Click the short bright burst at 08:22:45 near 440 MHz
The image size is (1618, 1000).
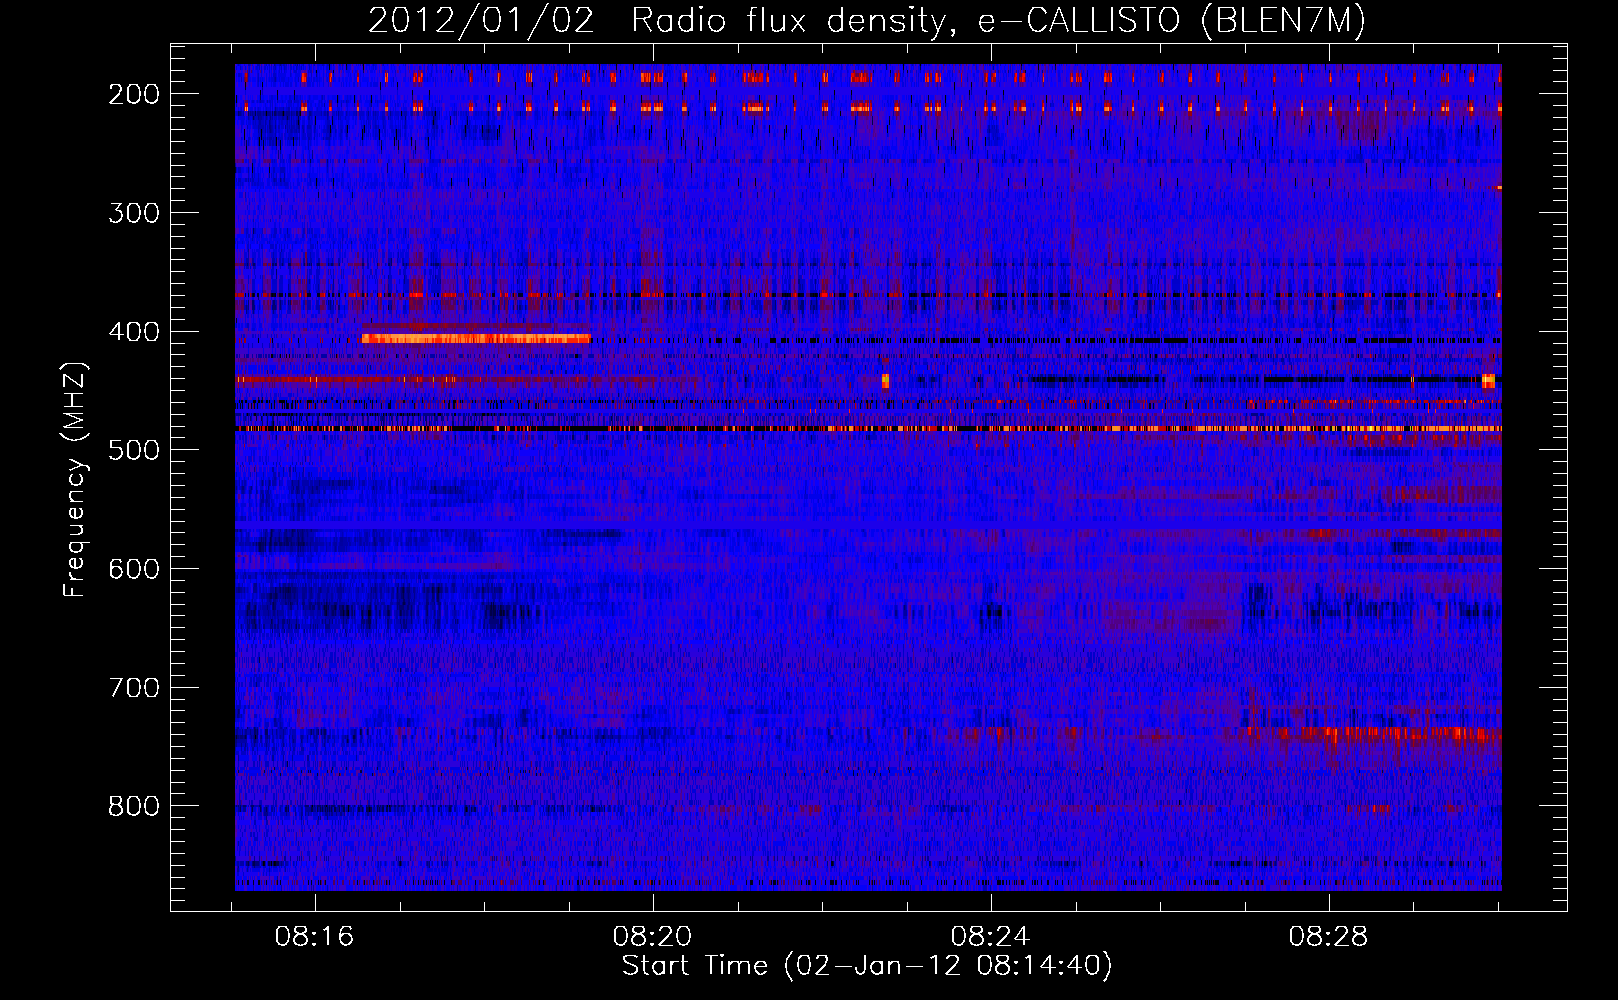(x=886, y=380)
